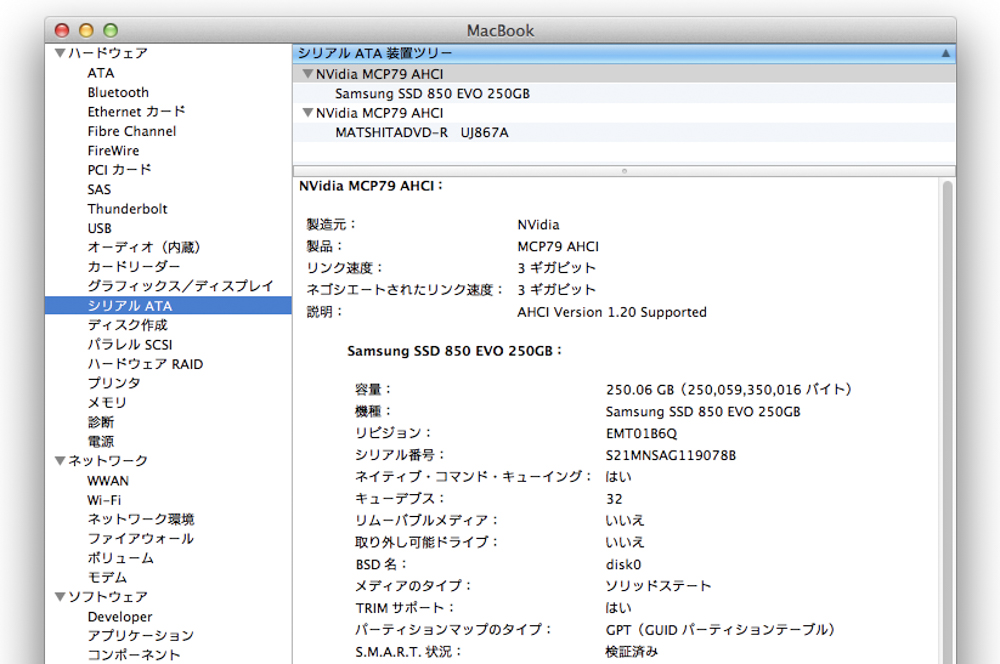Select FireWire in sidebar
Image resolution: width=1000 pixels, height=664 pixels.
(114, 151)
